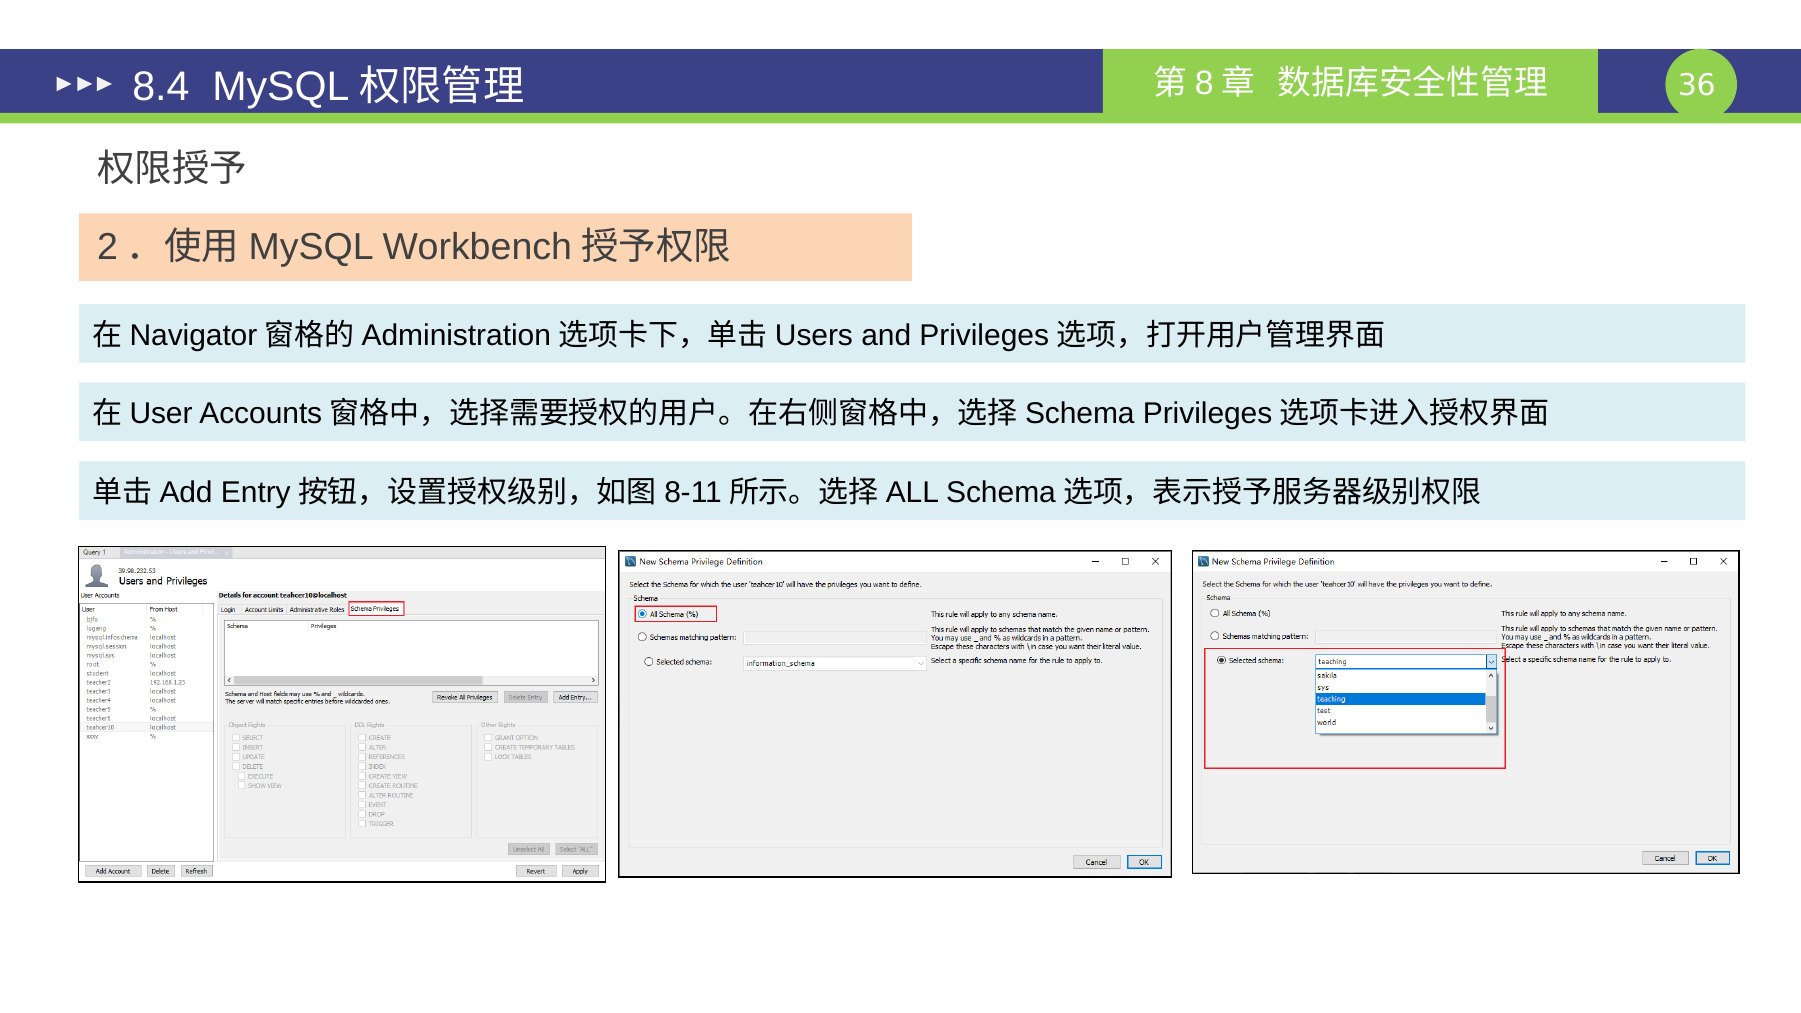Screen dimensions: 1801x1013
Task: Click the right arrow of the Schema list scrollbar
Action: (x=594, y=680)
